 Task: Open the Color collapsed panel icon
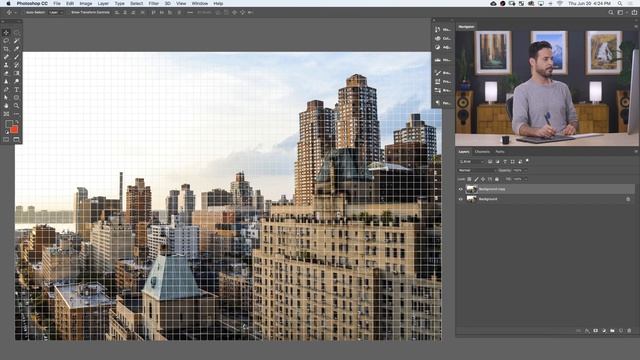[438, 38]
